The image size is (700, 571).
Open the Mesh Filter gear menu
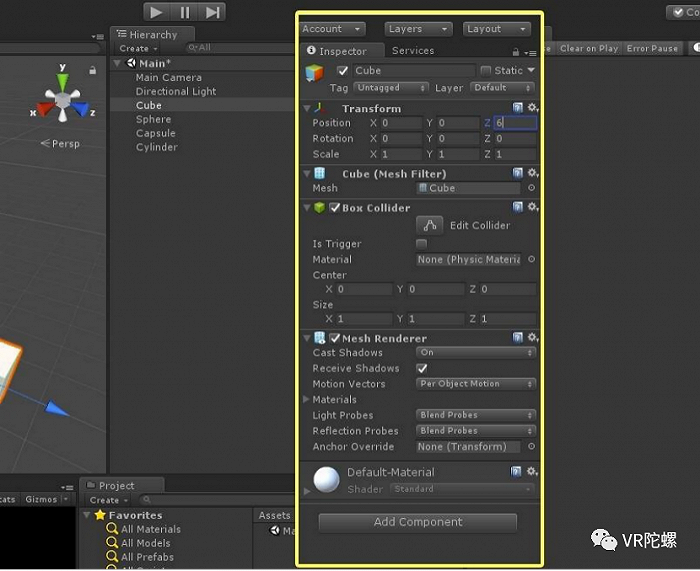[533, 173]
